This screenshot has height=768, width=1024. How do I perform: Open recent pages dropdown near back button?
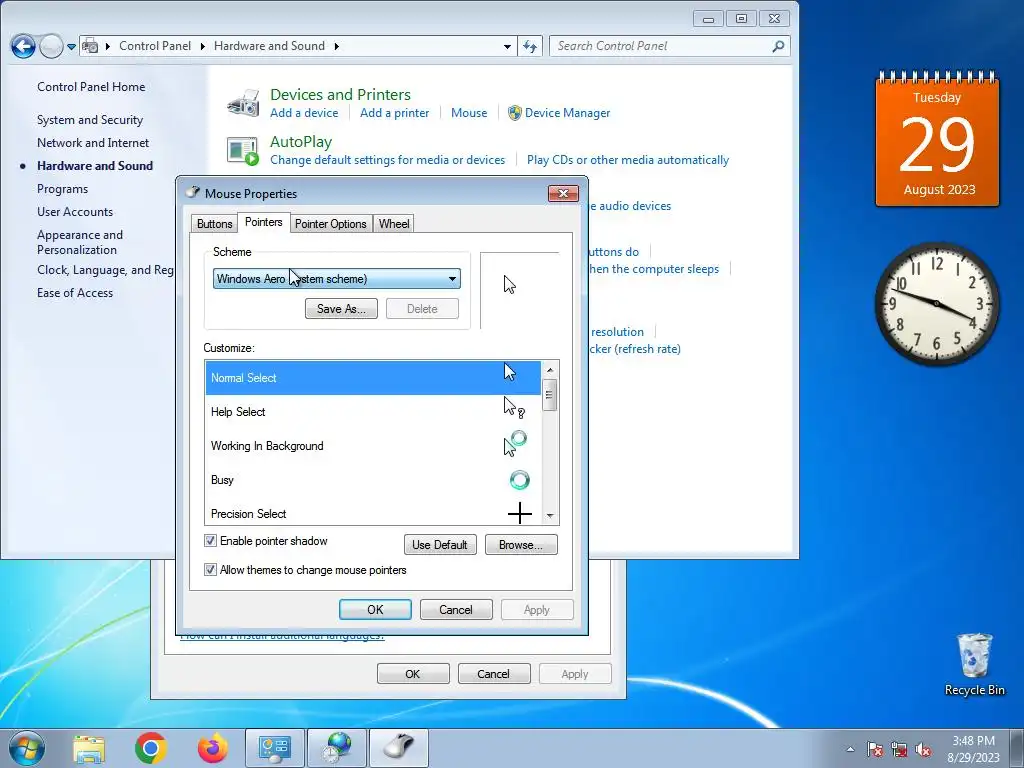(x=71, y=46)
